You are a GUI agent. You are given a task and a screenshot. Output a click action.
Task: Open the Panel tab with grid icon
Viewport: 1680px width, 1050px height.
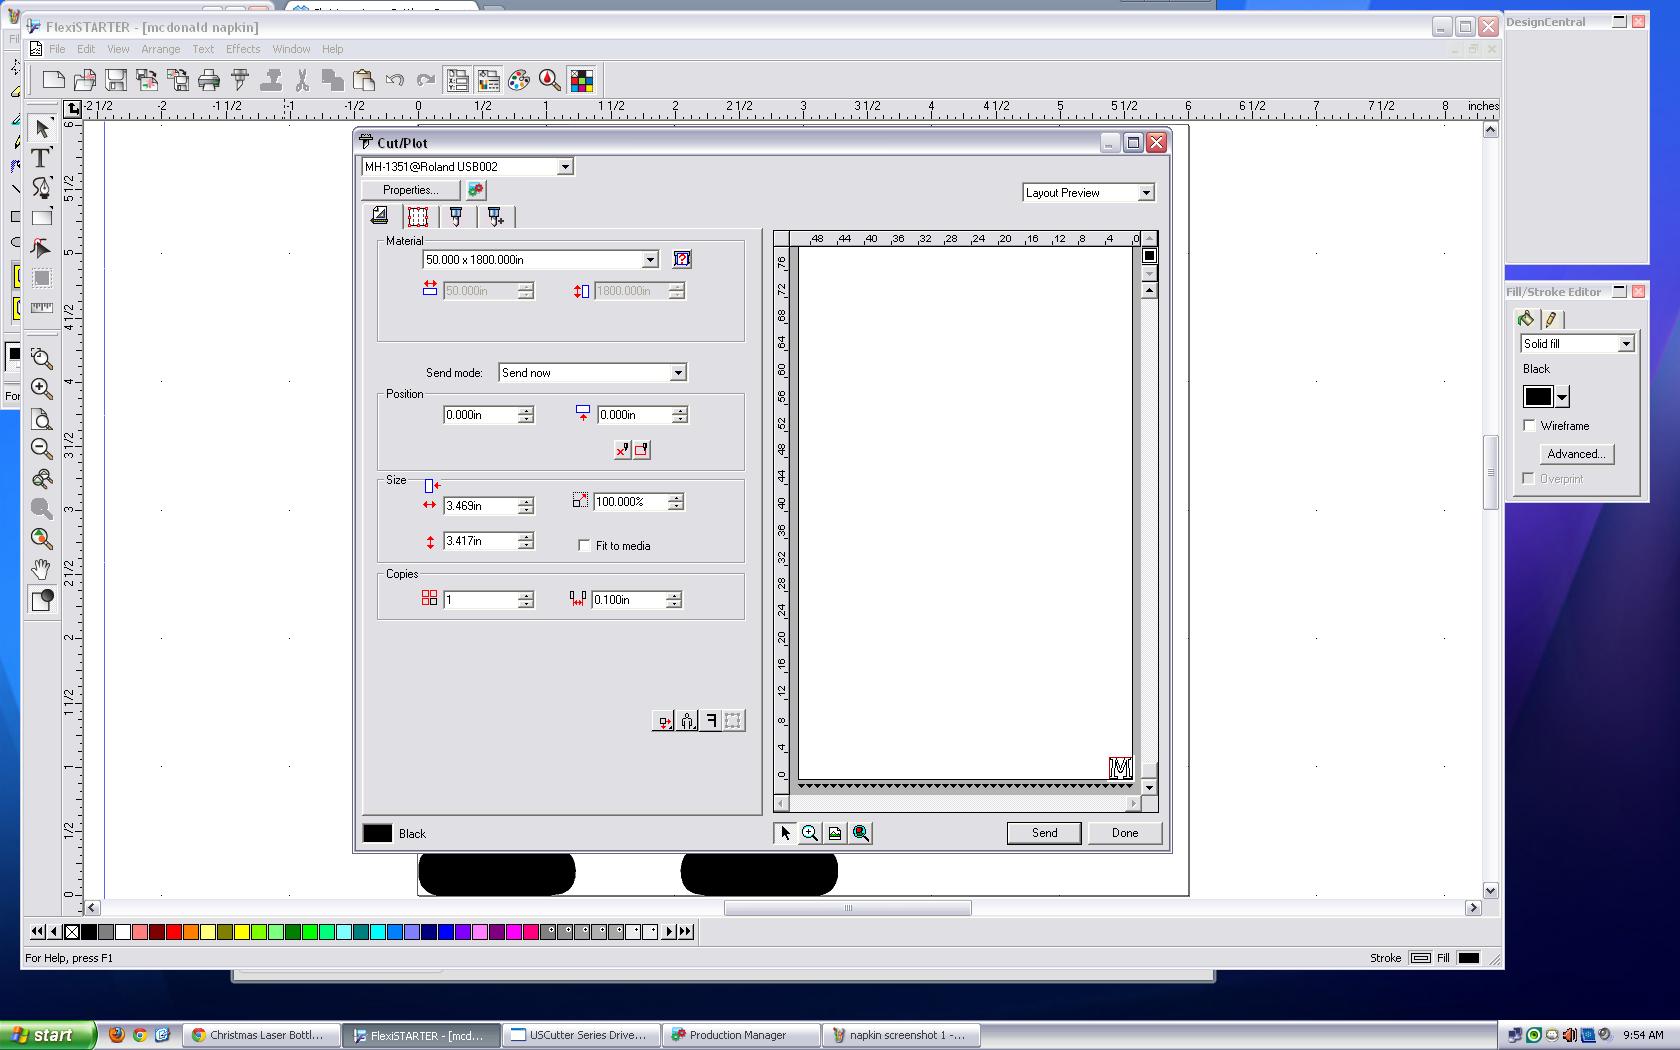[418, 215]
